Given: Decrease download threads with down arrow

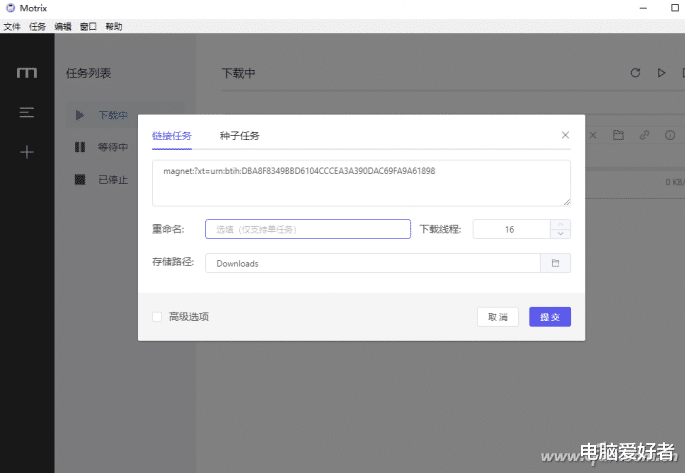Looking at the screenshot, I should tap(560, 234).
